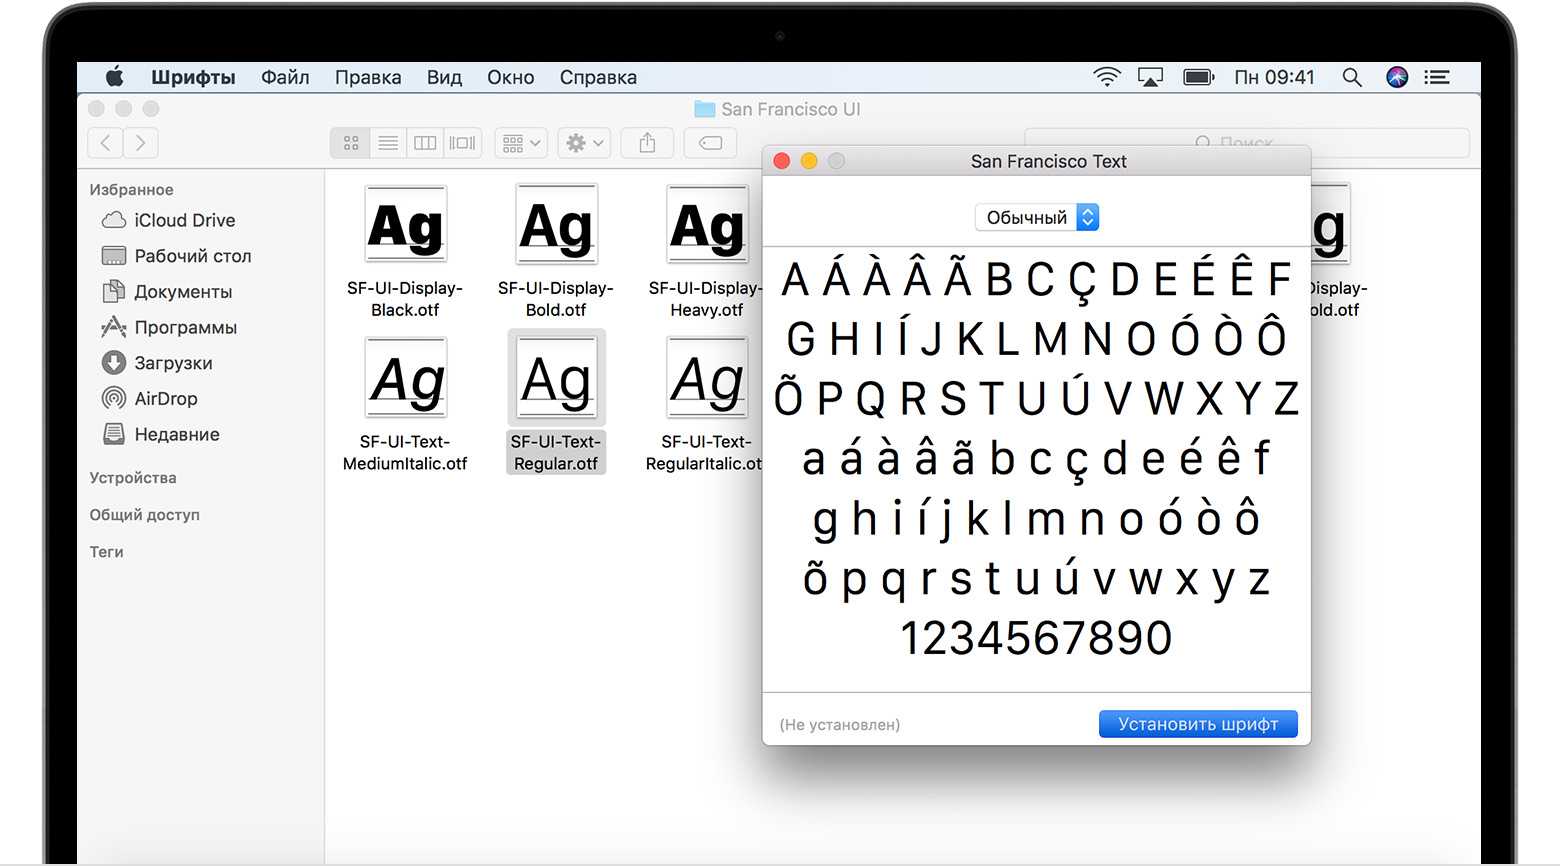
Task: Open the Файл menu
Action: (x=285, y=77)
